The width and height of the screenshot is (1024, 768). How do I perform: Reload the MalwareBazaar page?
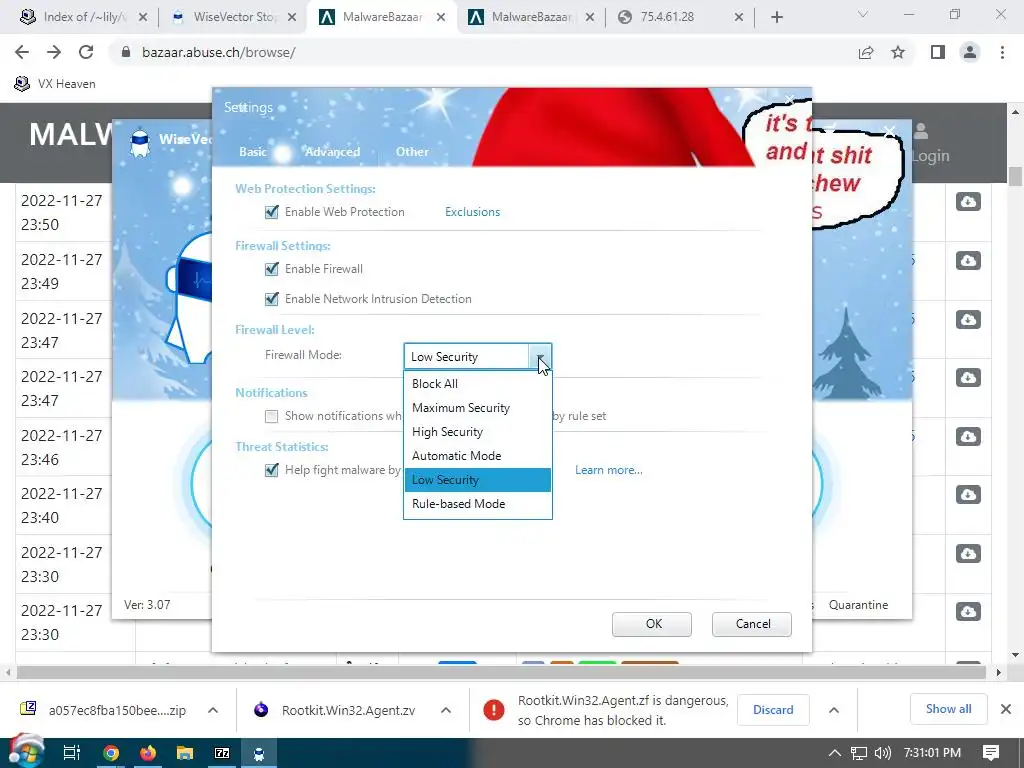pos(86,52)
